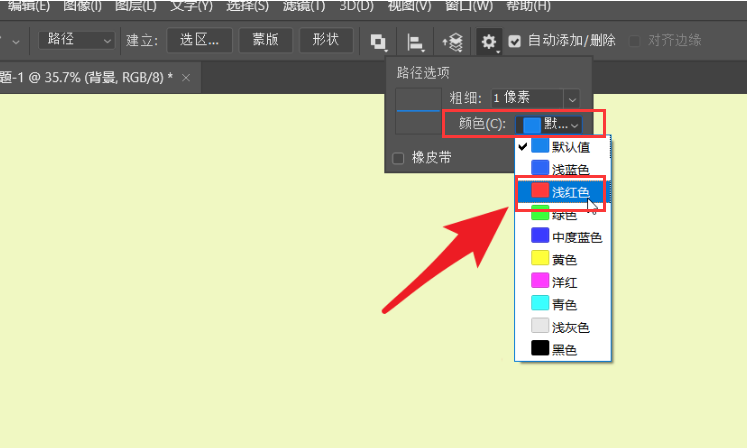
Task: Select 默认值 color option
Action: (x=563, y=147)
